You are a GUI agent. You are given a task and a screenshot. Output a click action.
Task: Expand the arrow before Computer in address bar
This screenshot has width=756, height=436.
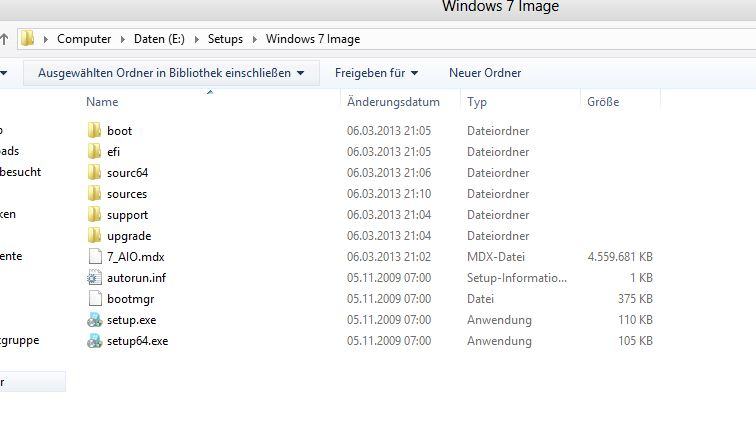tap(46, 39)
